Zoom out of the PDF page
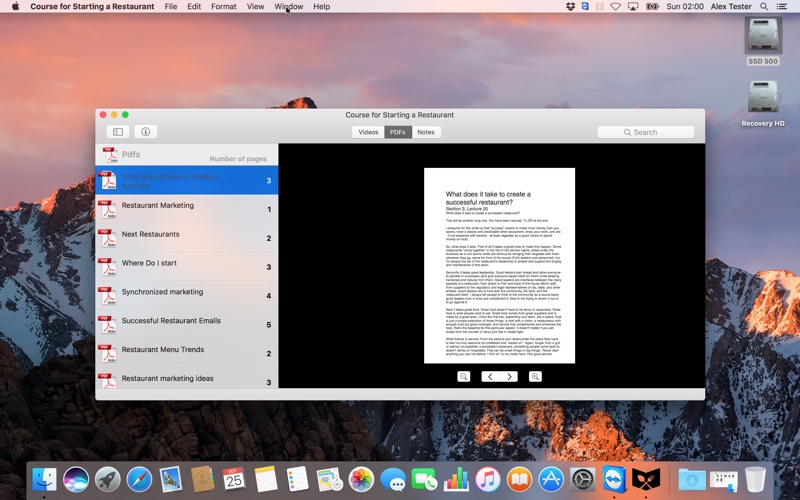Screen dimensions: 800x500 (x=463, y=377)
